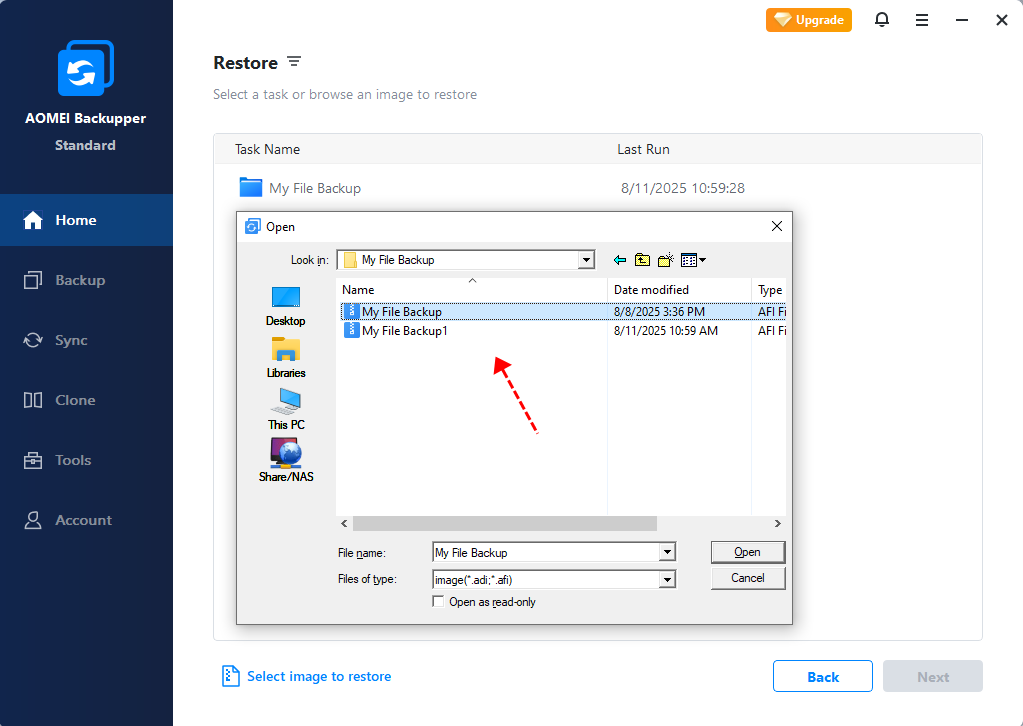Viewport: 1023px width, 726px height.
Task: Click the Select image to restore file icon
Action: (x=230, y=676)
